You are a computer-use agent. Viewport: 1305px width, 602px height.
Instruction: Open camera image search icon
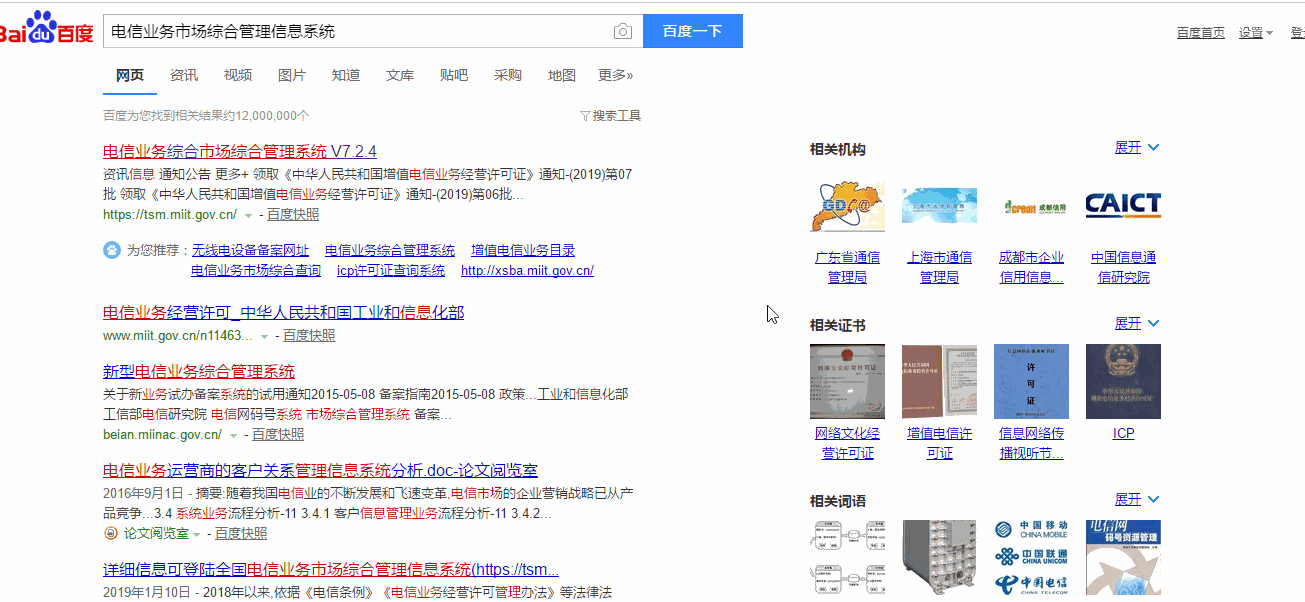tap(623, 31)
